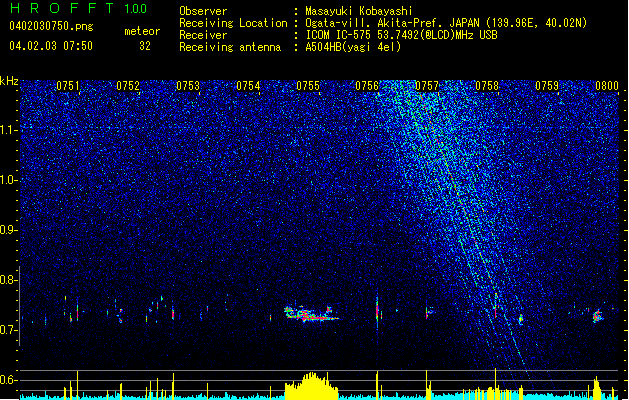Click the 0751 time marker

pyautogui.click(x=68, y=86)
